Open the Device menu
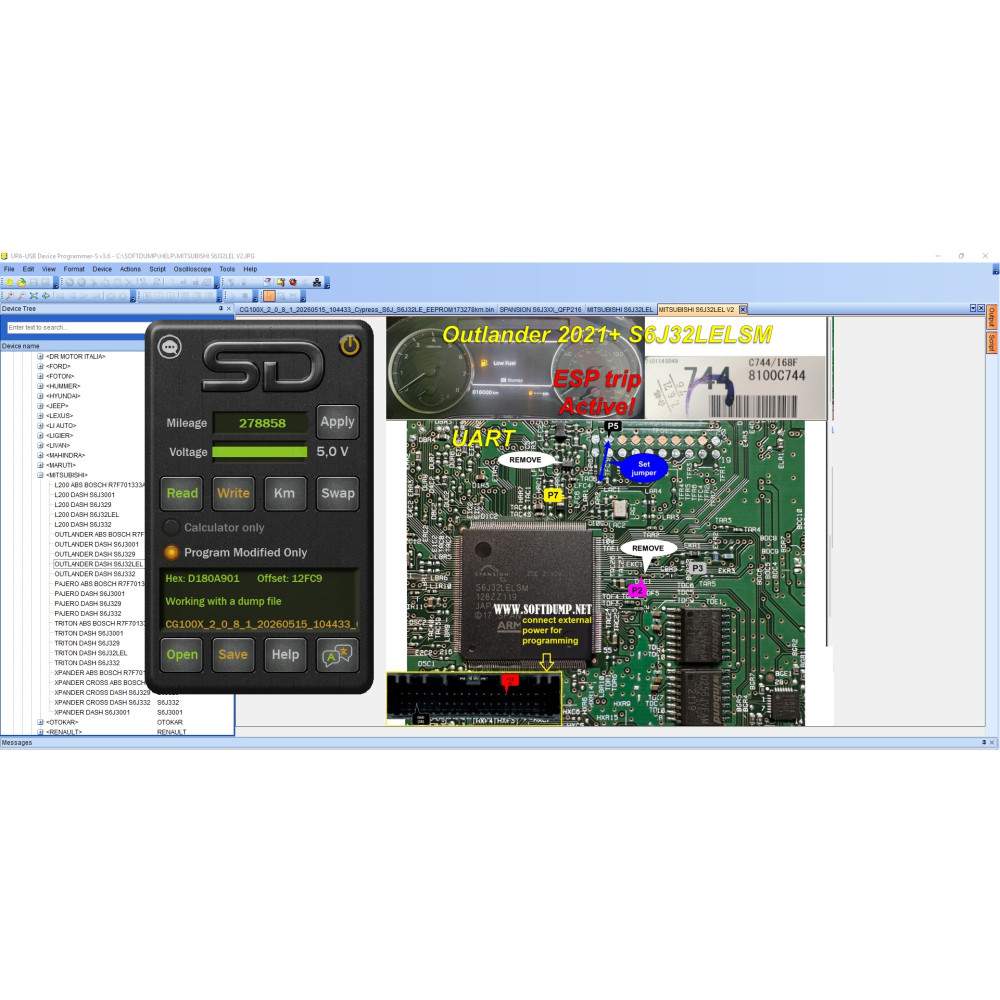1000x1000 pixels. click(x=102, y=269)
